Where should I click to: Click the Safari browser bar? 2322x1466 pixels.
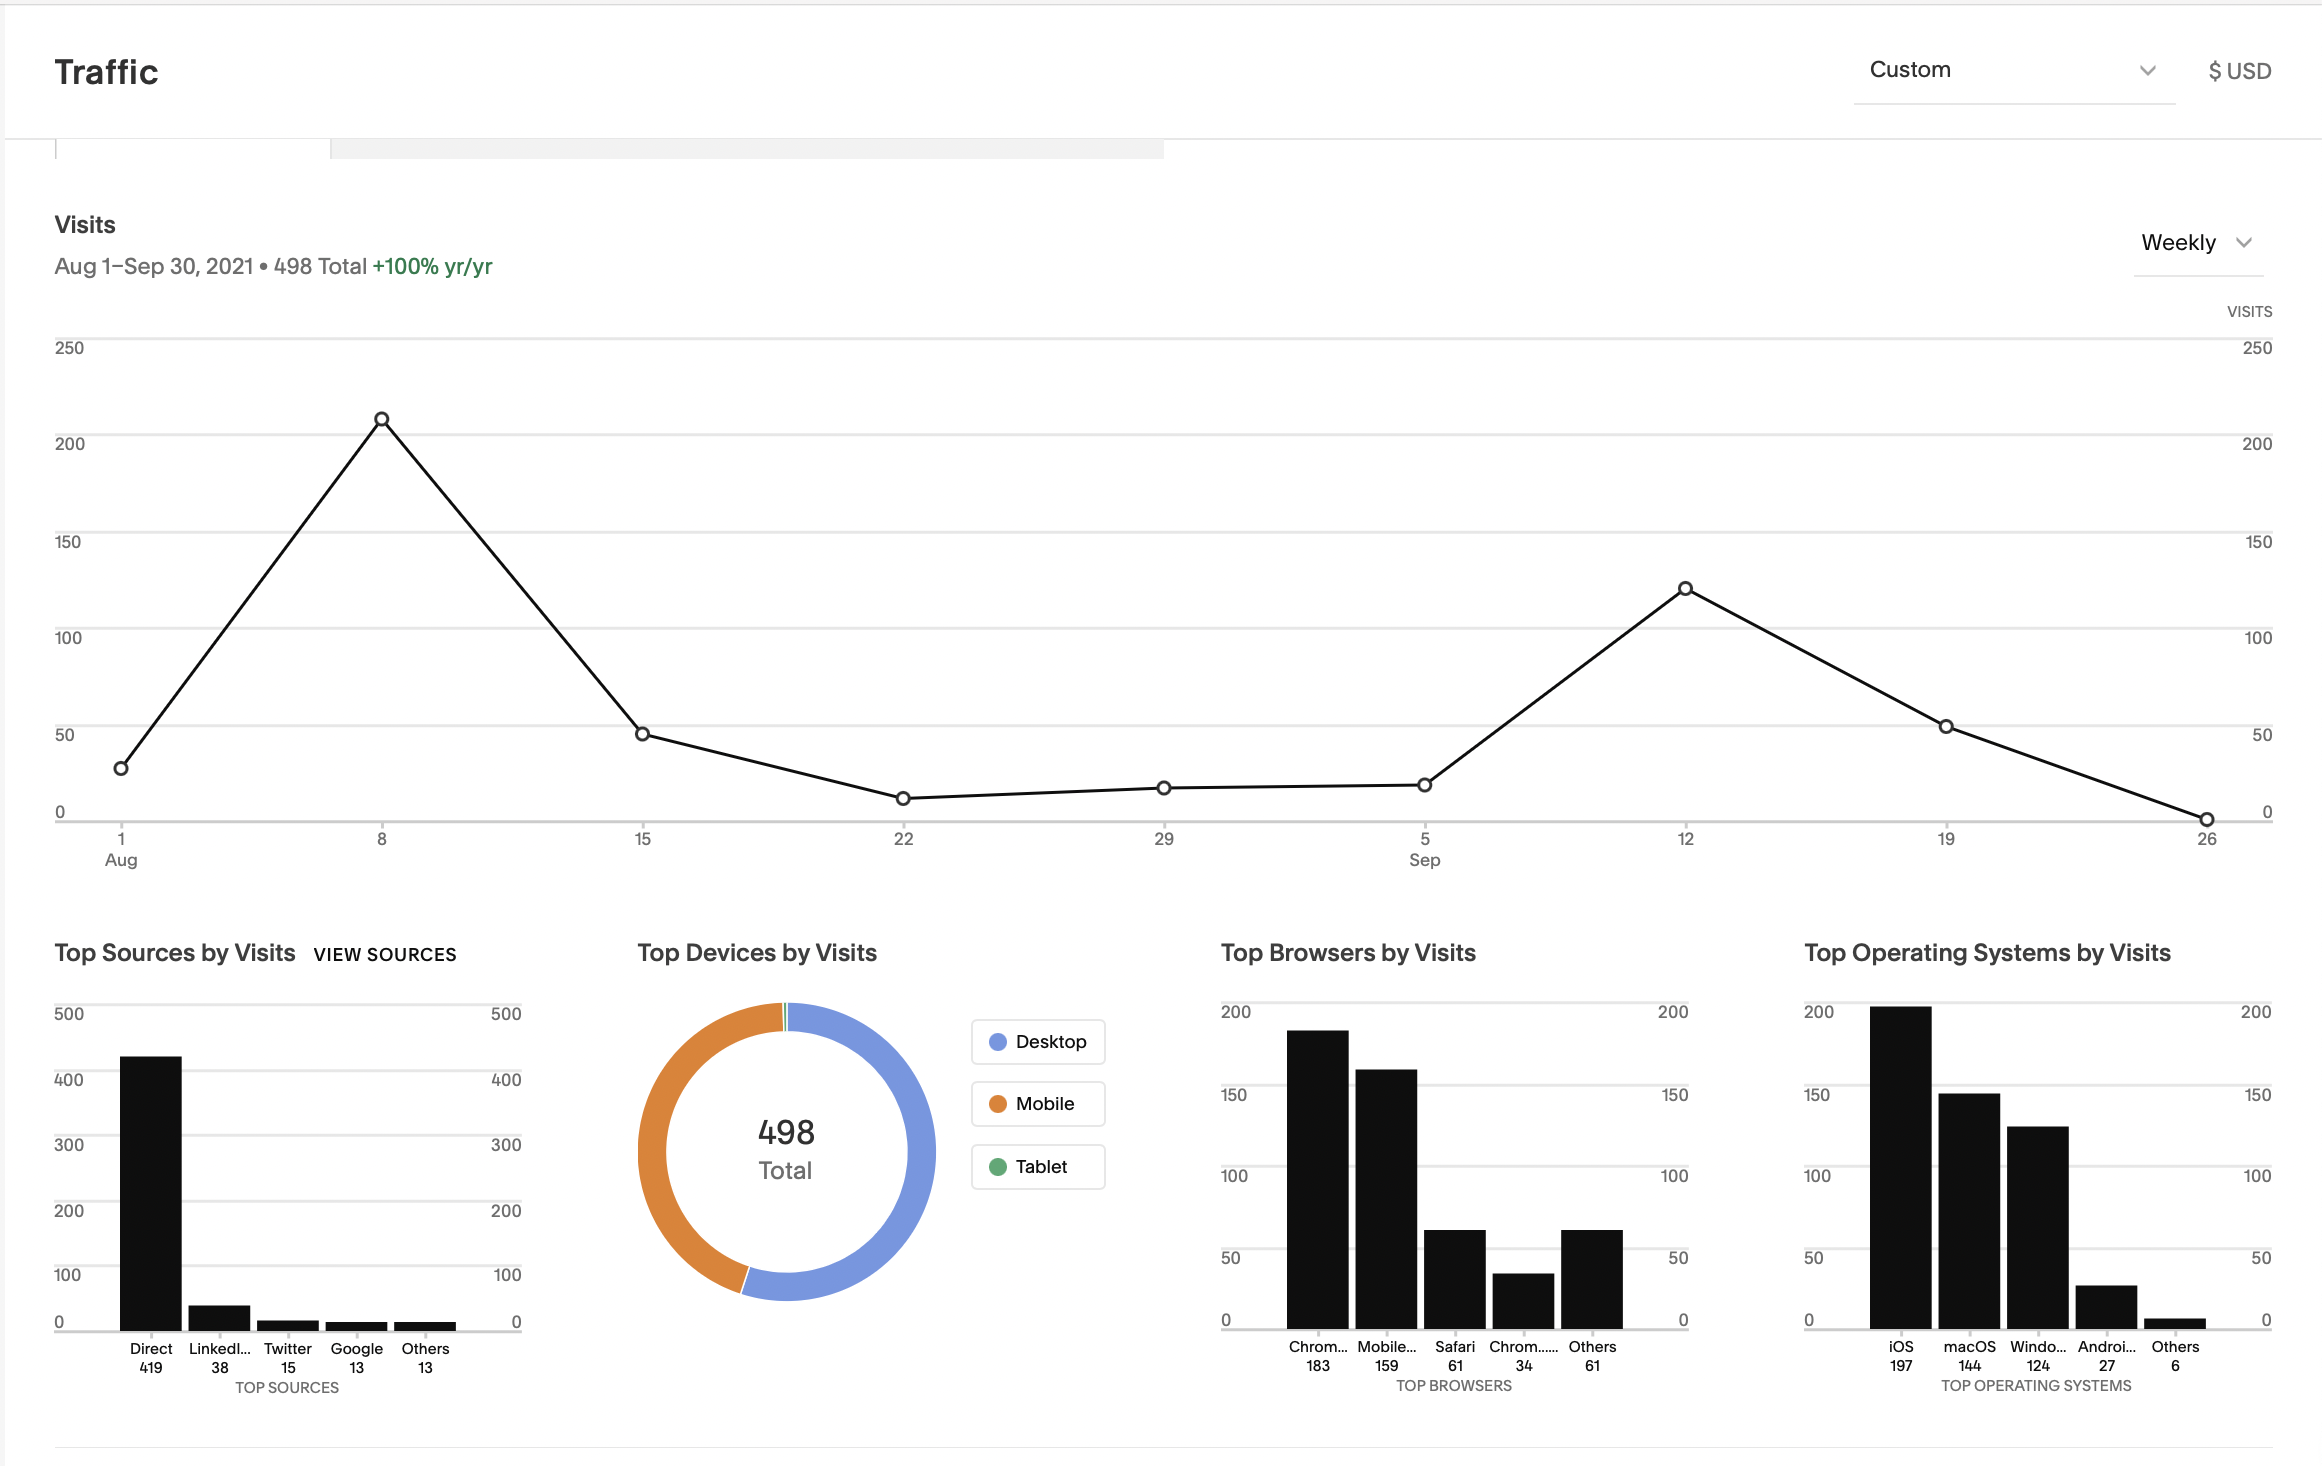click(1454, 1278)
